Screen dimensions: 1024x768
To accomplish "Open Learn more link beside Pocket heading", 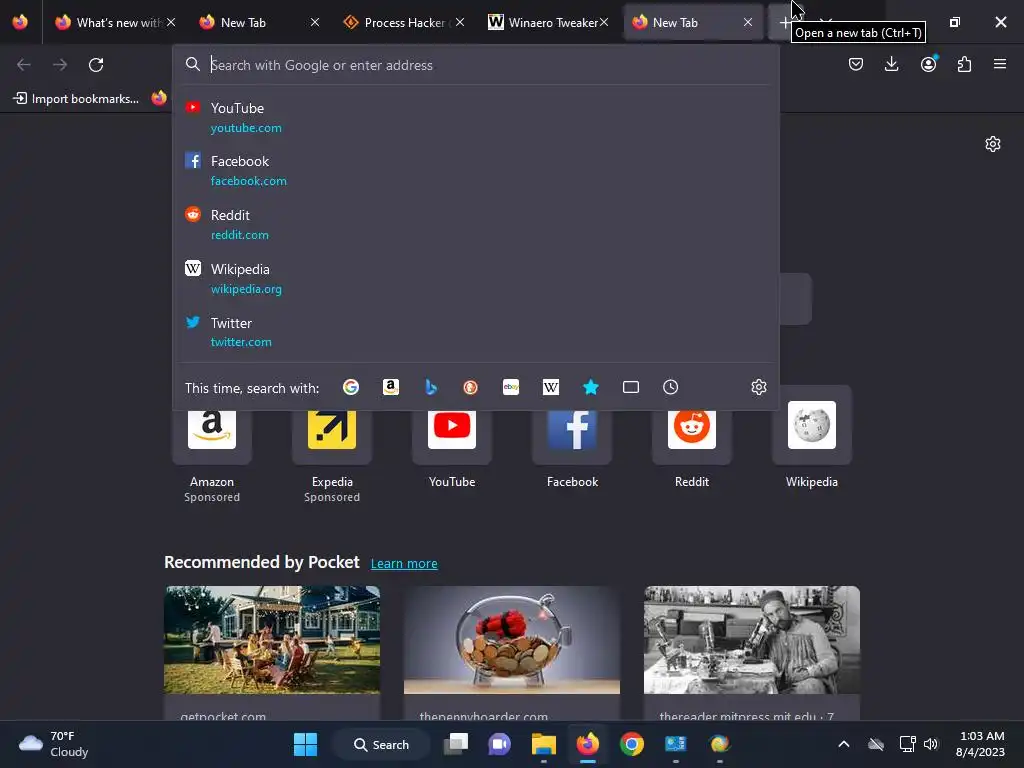I will 404,564.
